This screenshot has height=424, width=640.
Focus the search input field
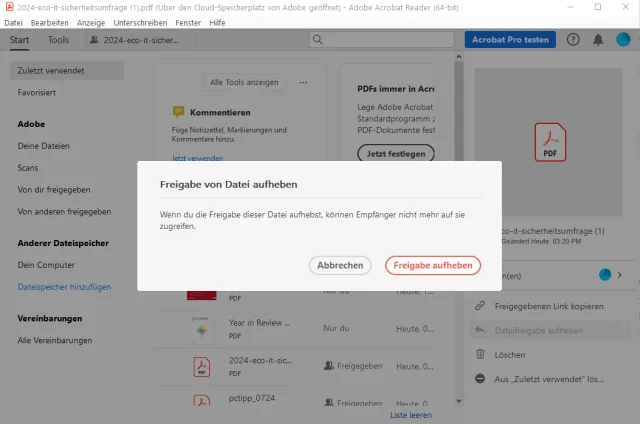[382, 40]
